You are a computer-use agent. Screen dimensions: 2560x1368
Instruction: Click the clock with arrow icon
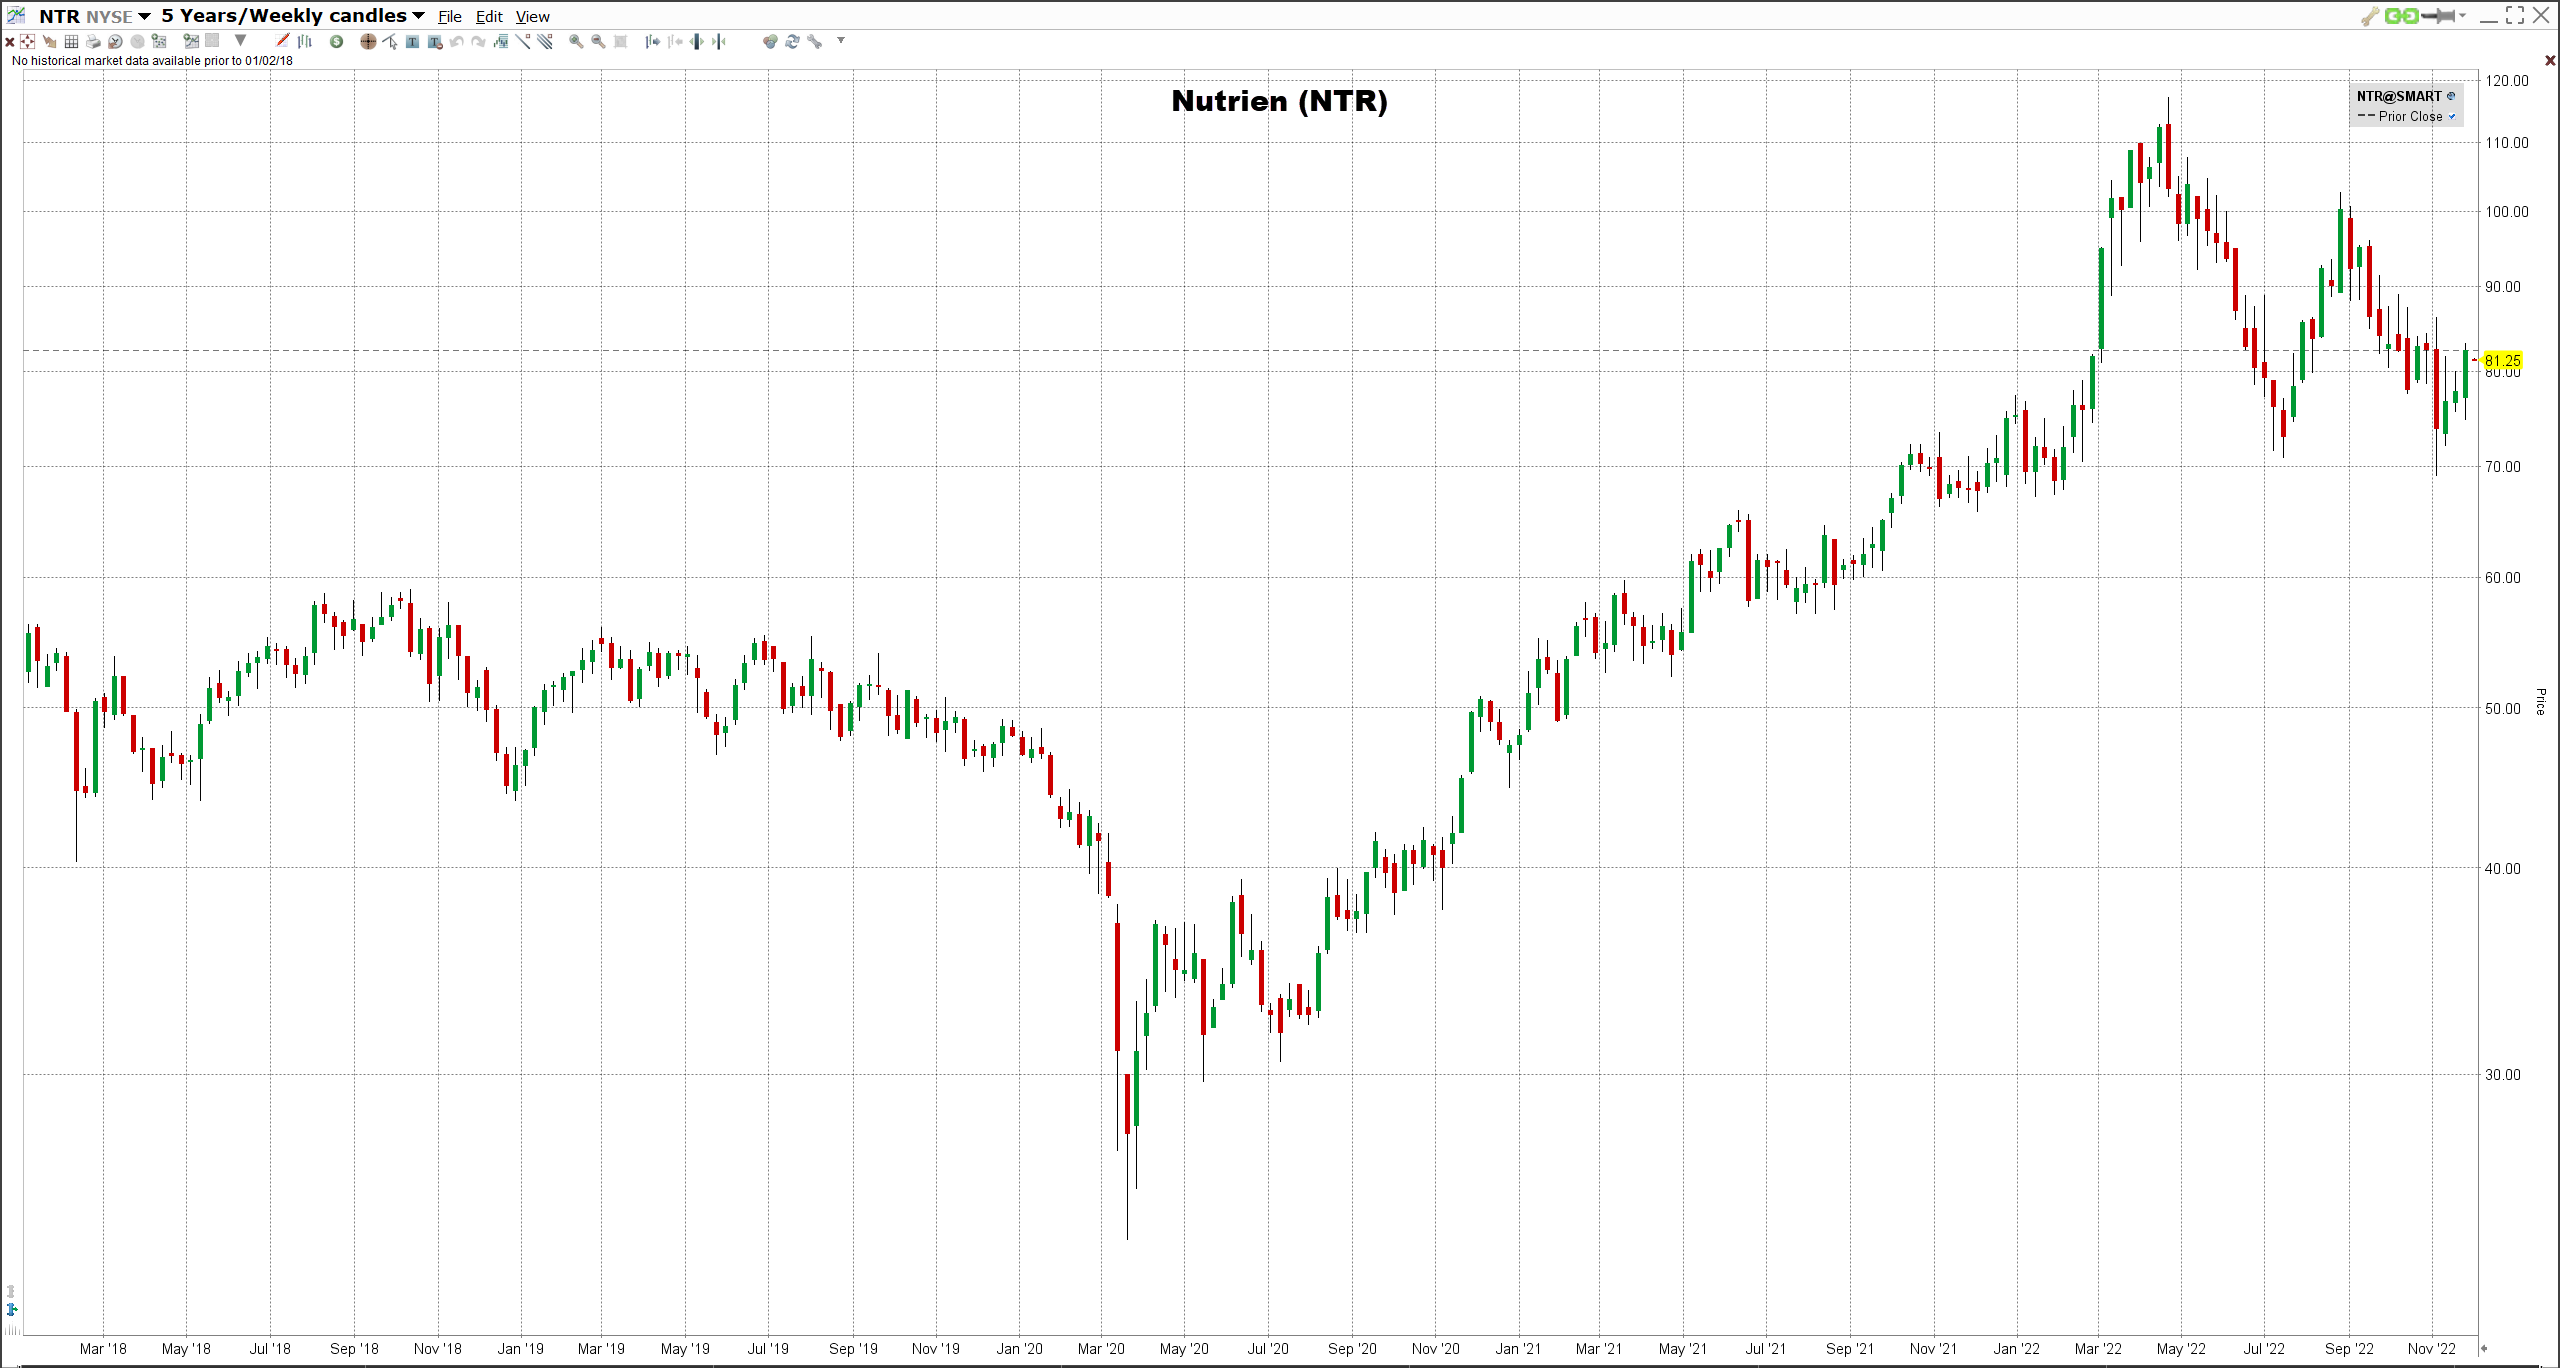(115, 42)
